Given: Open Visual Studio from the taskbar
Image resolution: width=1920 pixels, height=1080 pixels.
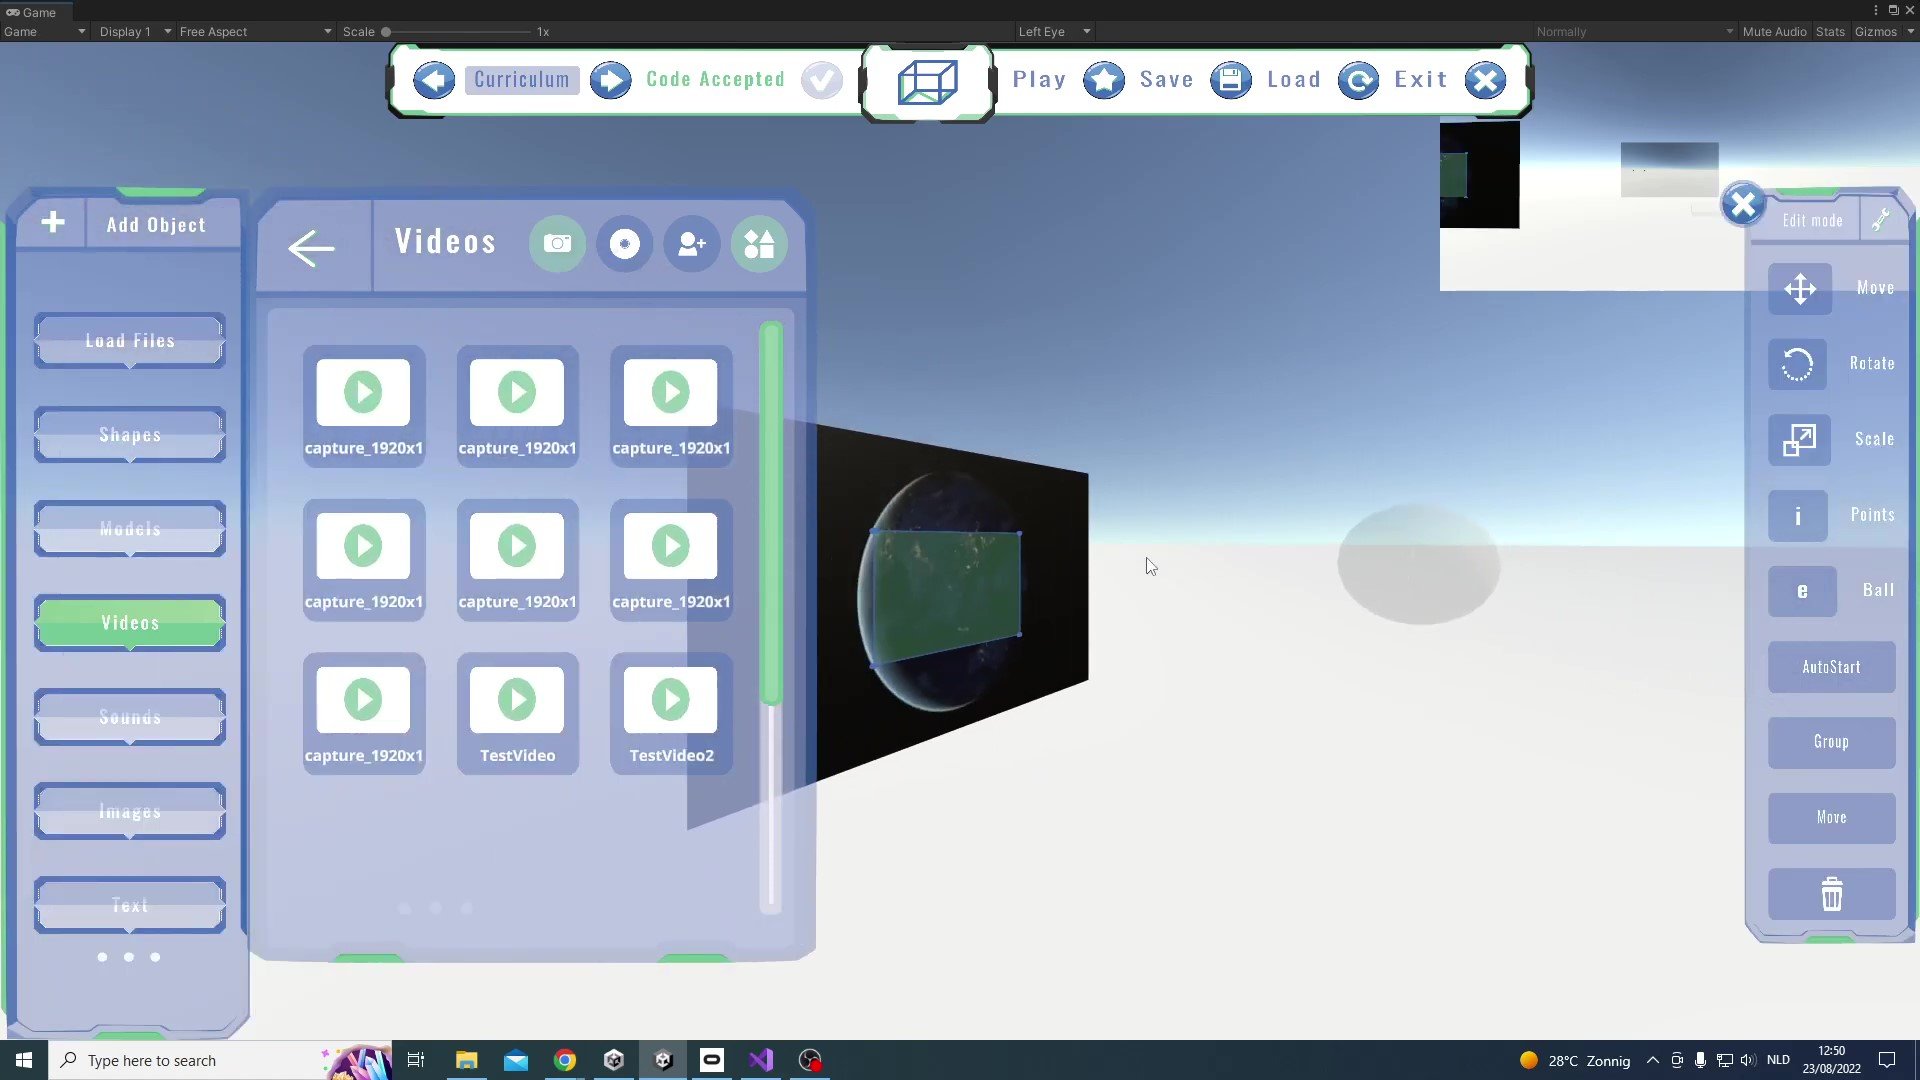Looking at the screenshot, I should point(761,1060).
